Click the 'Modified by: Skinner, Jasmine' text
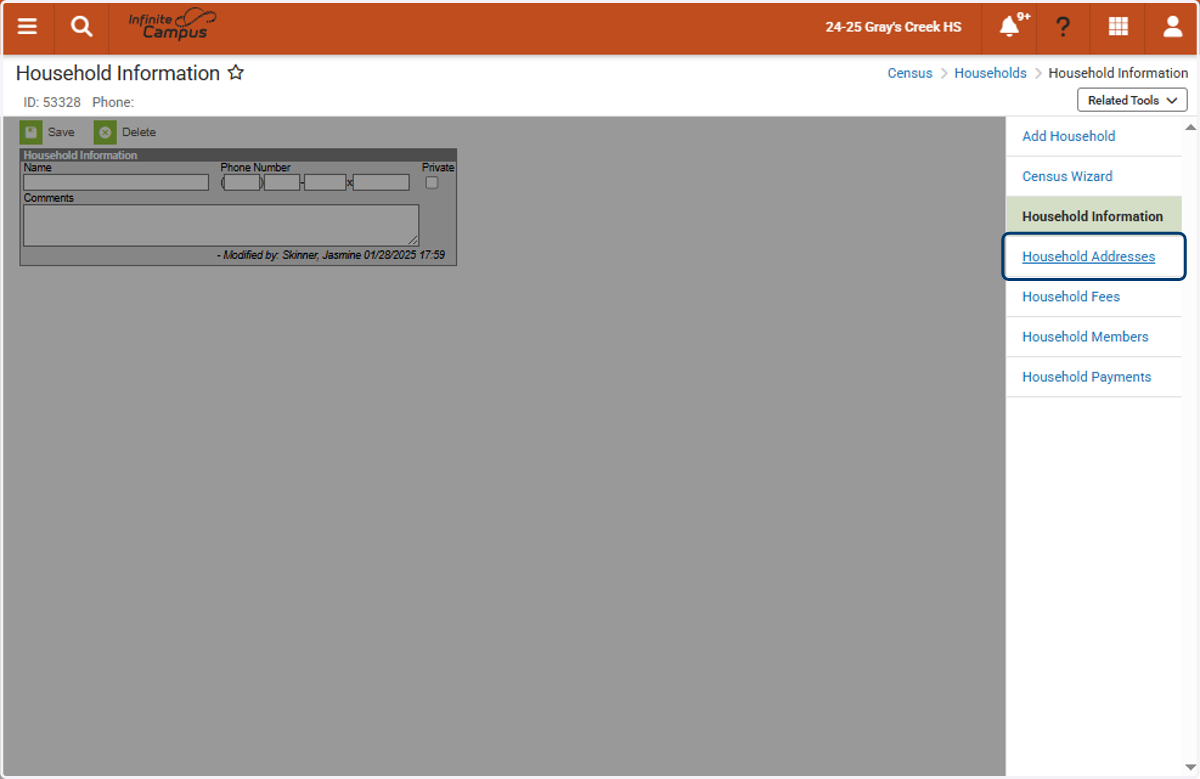 291,255
